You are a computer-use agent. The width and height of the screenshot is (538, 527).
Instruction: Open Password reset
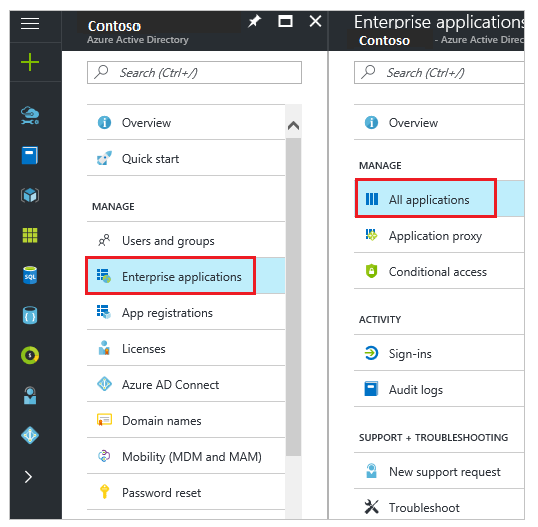point(186,493)
